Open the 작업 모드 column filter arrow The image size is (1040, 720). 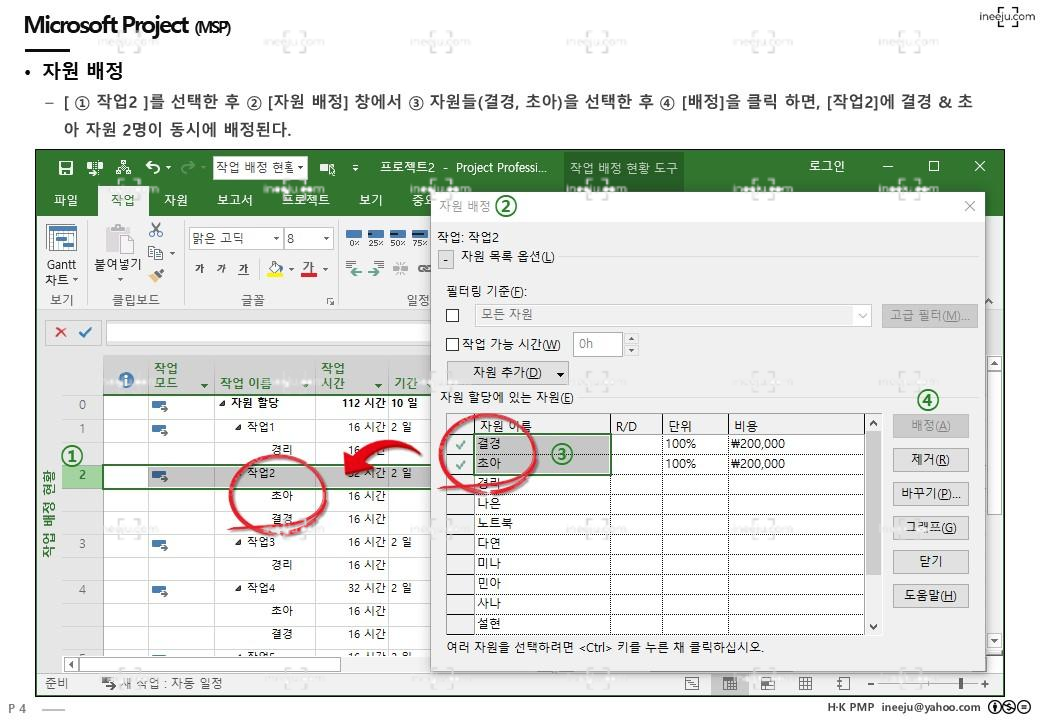click(x=204, y=385)
